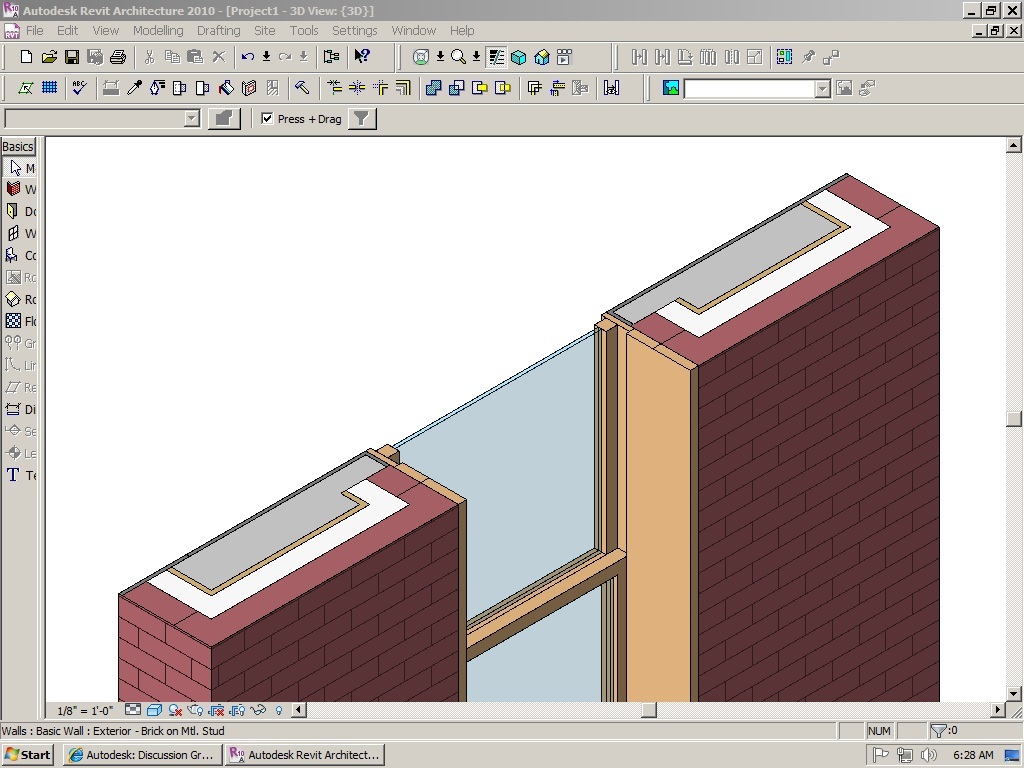Open the type selector dropdown
The width and height of the screenshot is (1024, 768).
[x=192, y=119]
